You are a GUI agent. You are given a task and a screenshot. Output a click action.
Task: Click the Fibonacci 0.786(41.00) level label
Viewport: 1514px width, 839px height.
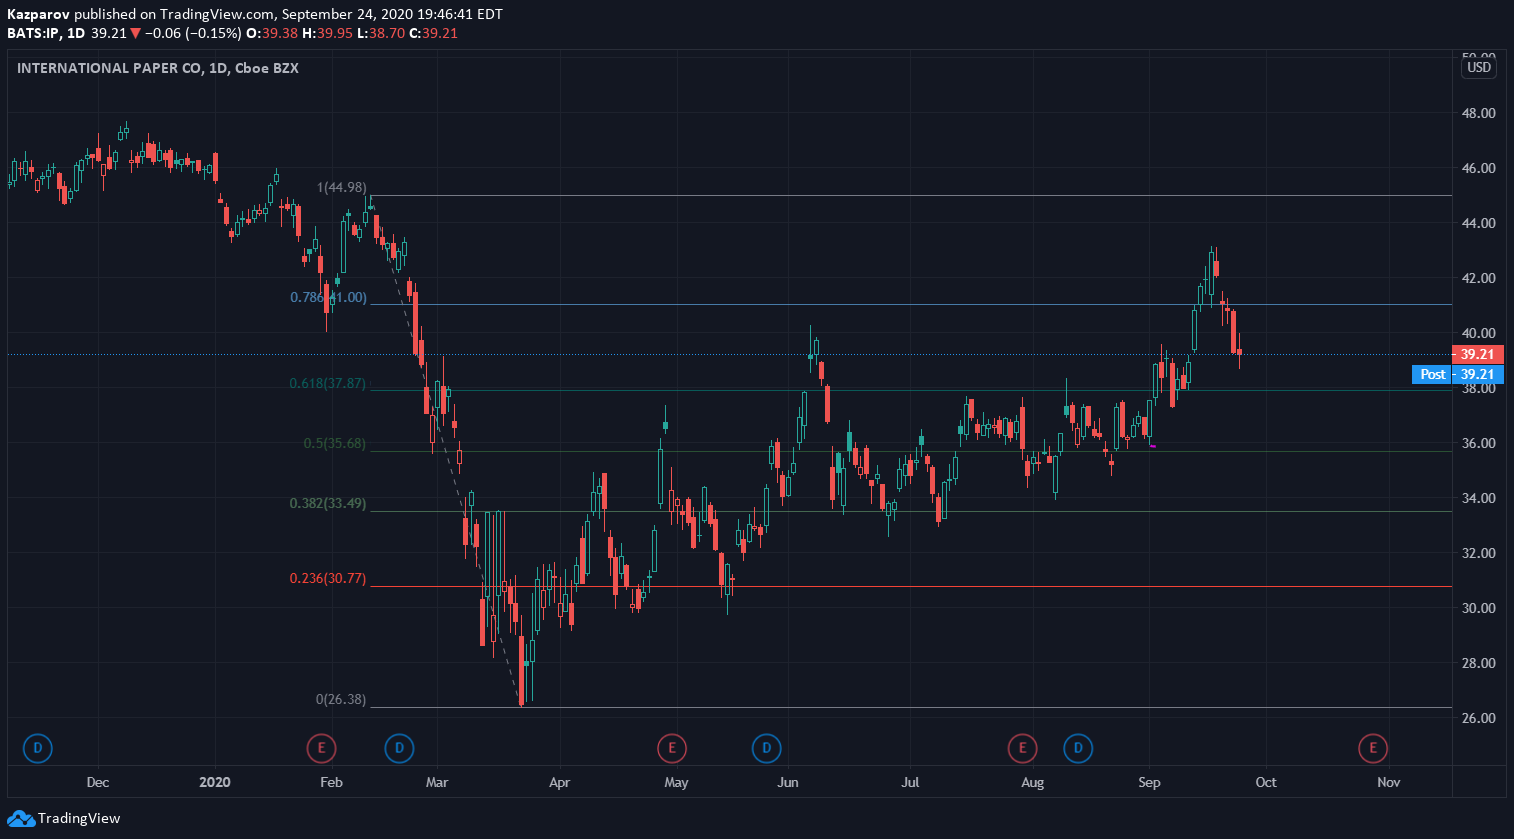click(328, 298)
